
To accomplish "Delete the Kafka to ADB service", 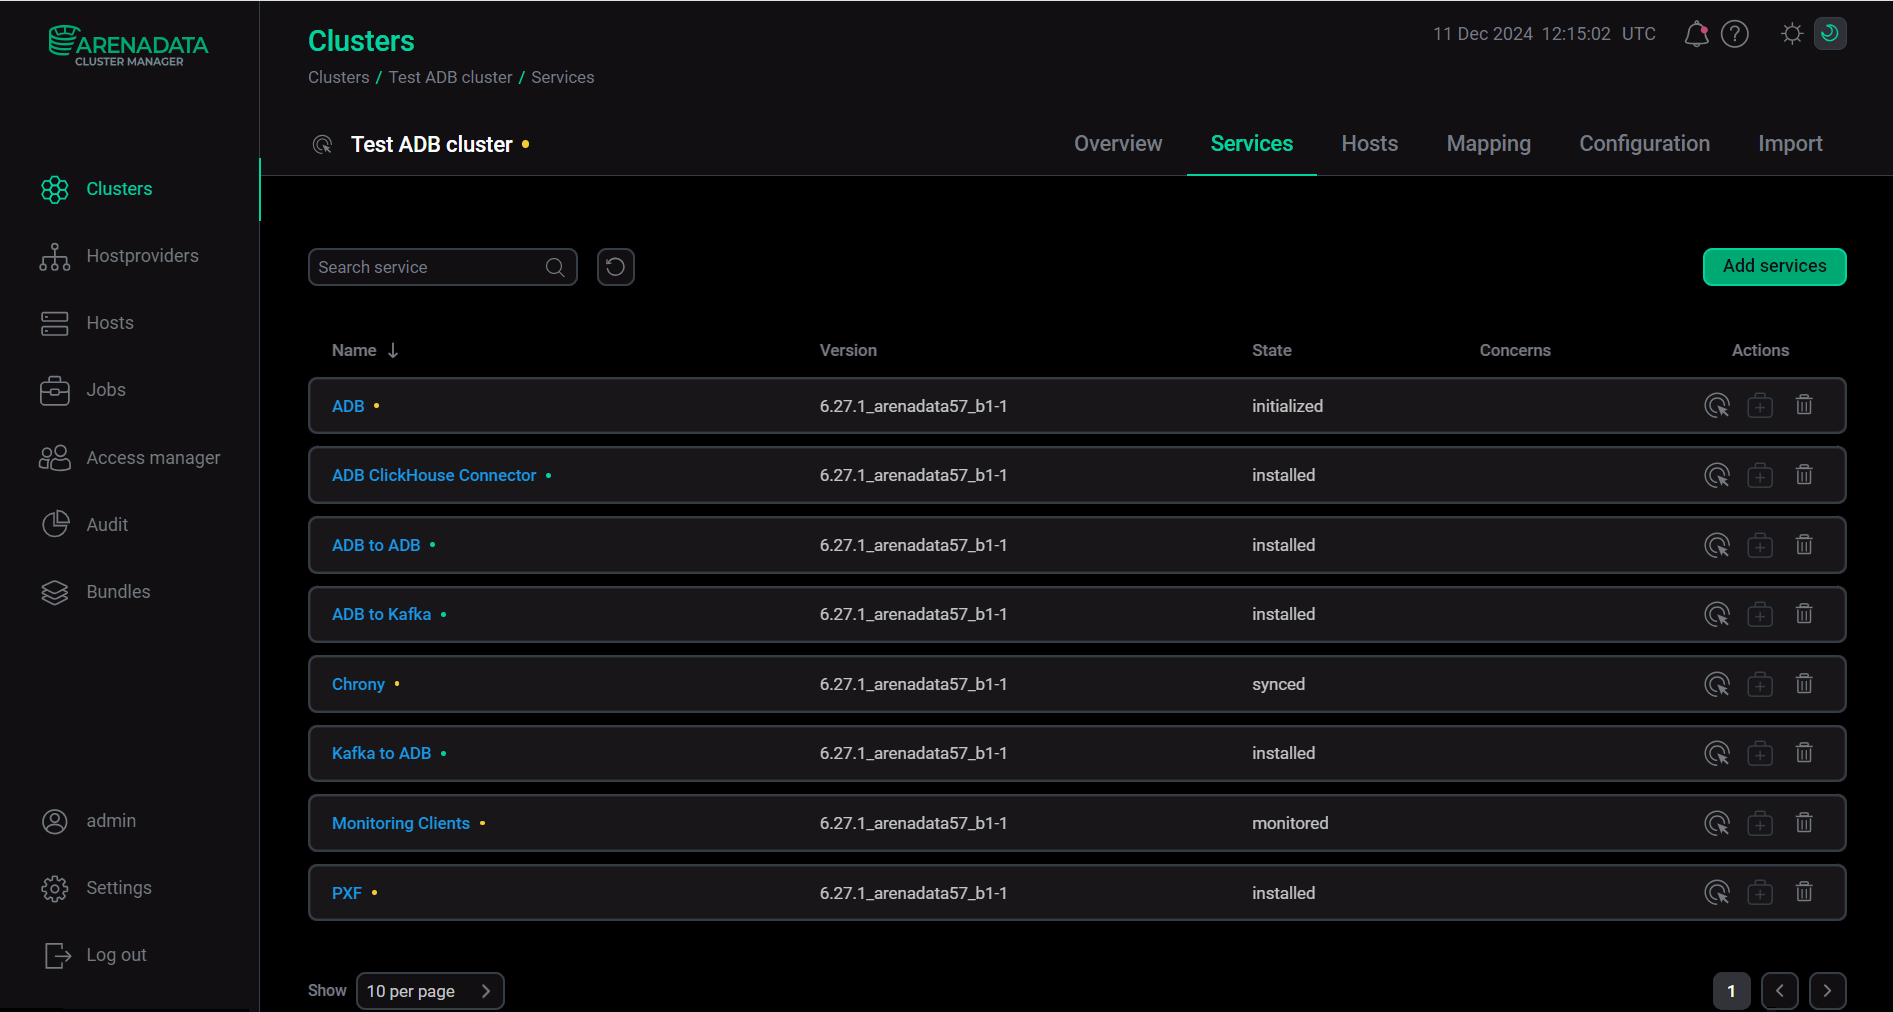I will 1804,753.
